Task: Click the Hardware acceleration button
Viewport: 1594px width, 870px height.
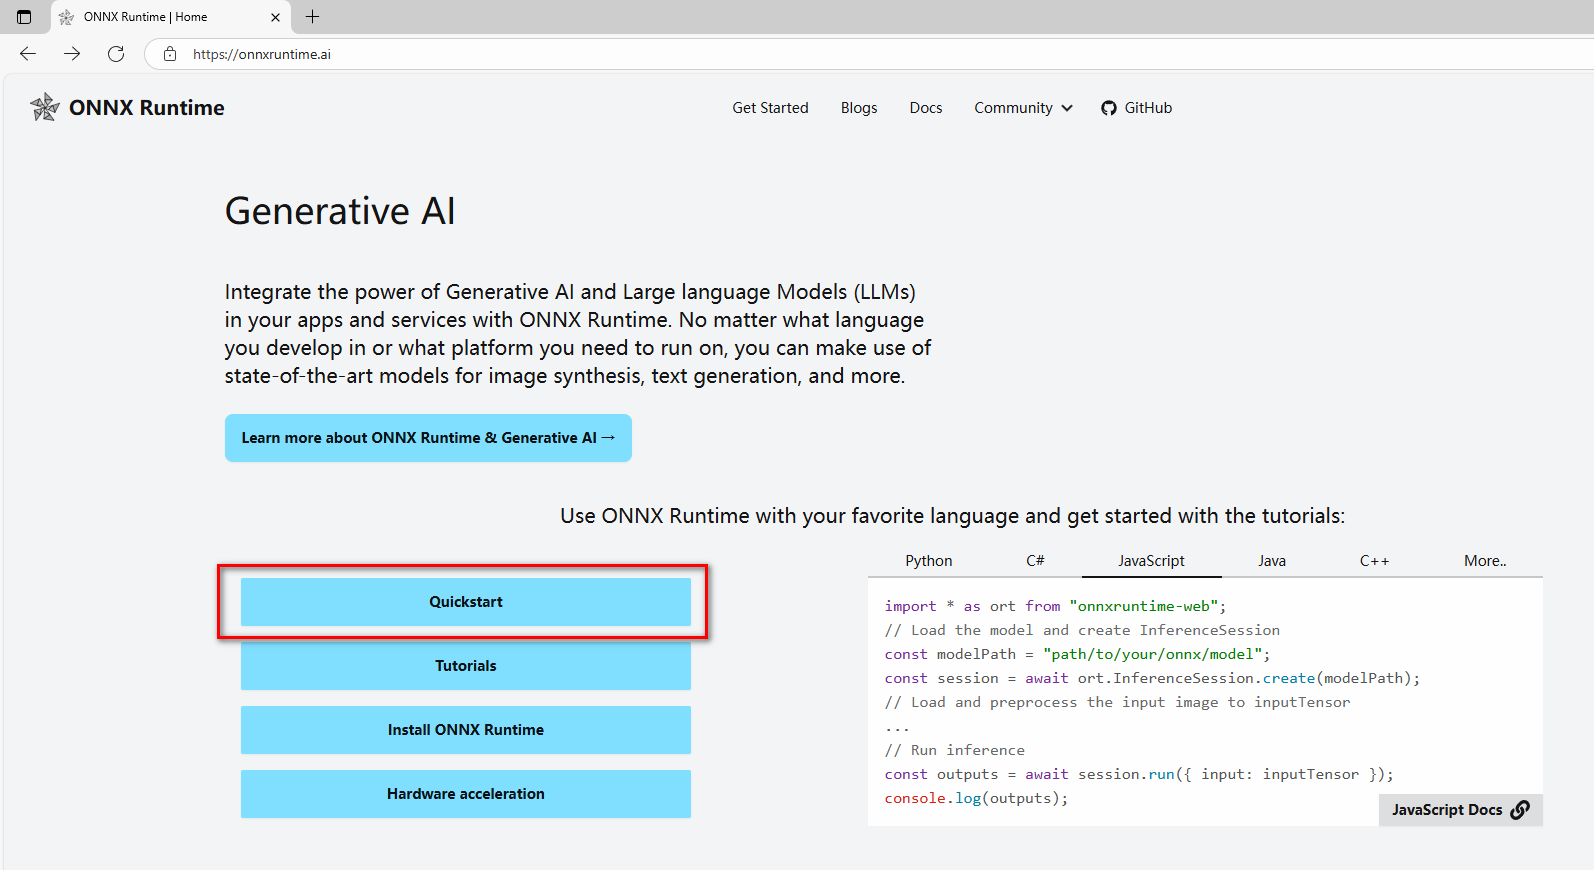Action: [466, 794]
